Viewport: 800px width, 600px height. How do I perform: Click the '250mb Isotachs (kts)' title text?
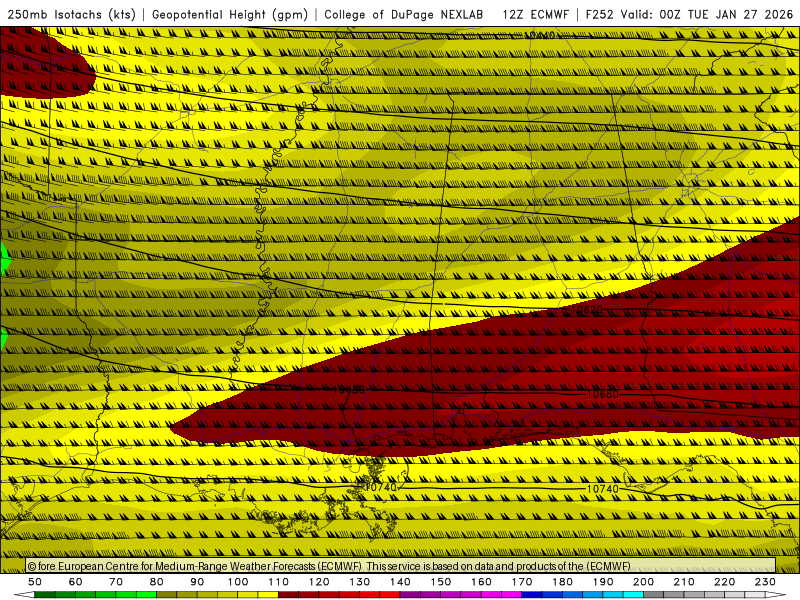(x=71, y=14)
